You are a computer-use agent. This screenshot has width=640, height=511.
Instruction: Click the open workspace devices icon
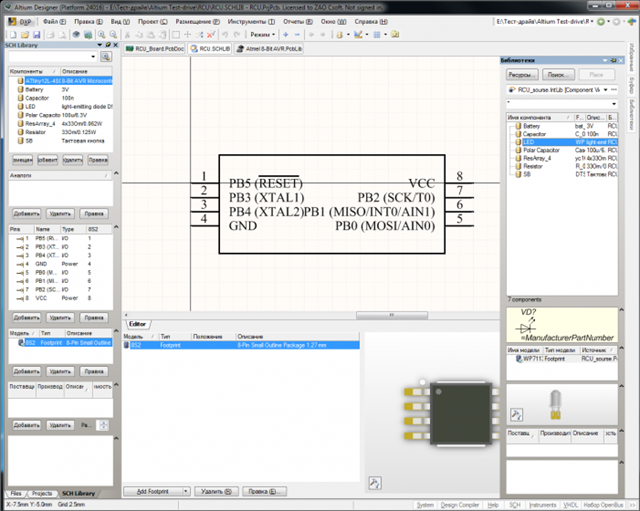pyautogui.click(x=76, y=35)
